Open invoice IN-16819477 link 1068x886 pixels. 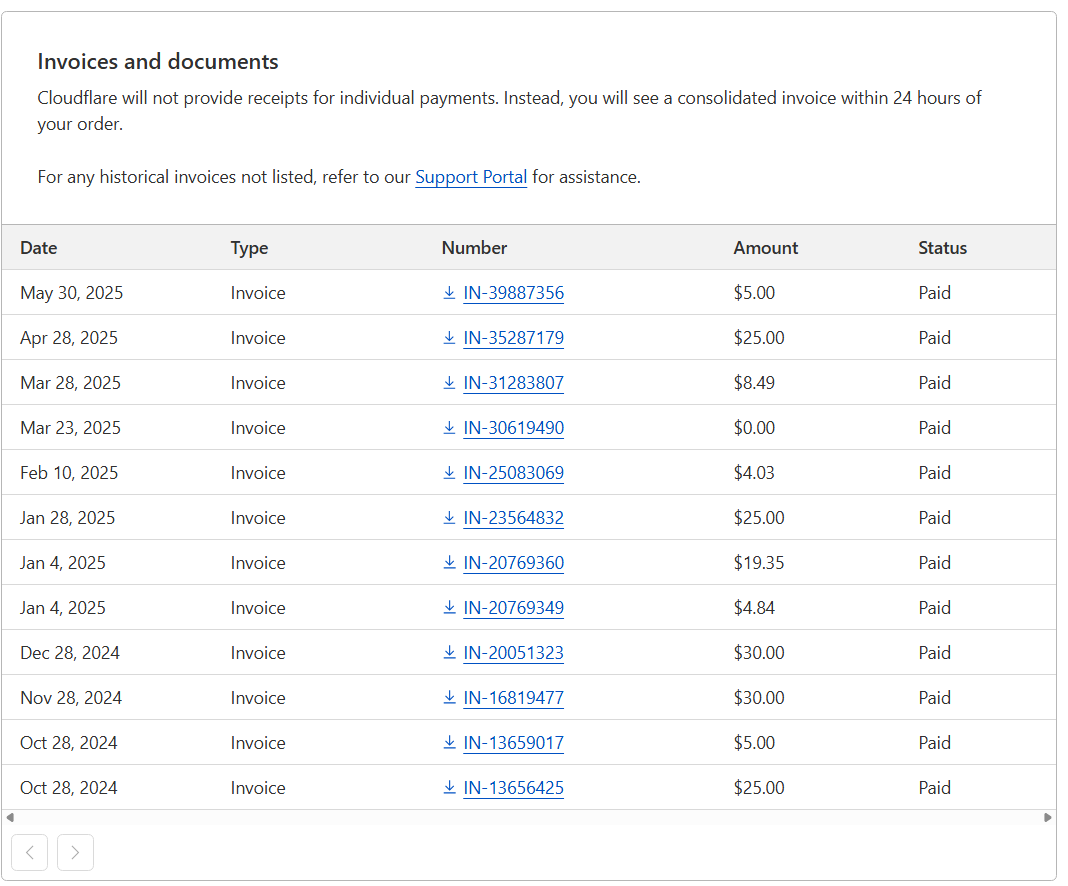(x=513, y=698)
